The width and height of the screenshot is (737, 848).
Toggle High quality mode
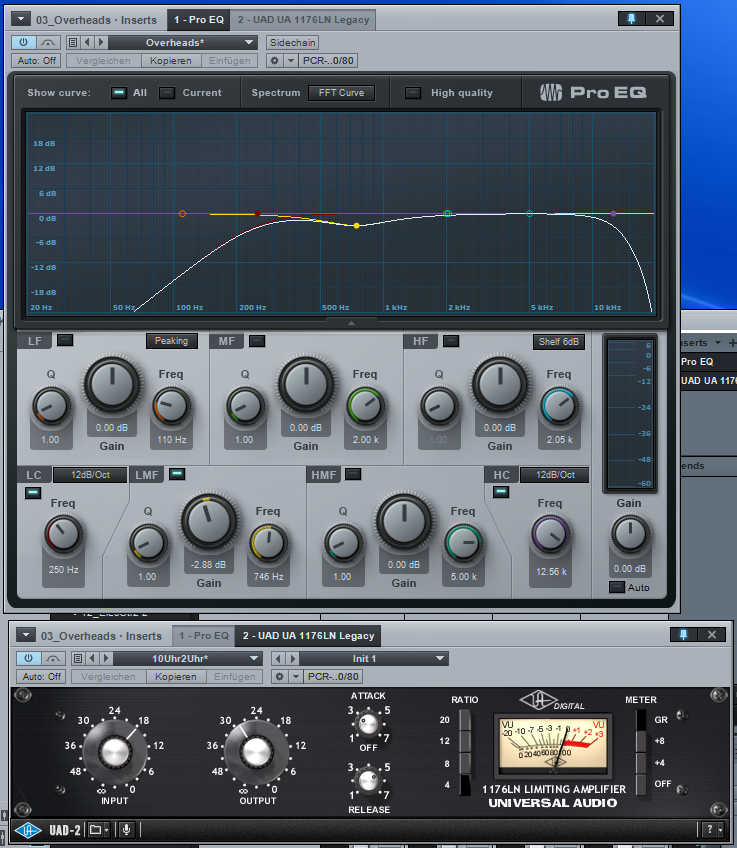[413, 92]
